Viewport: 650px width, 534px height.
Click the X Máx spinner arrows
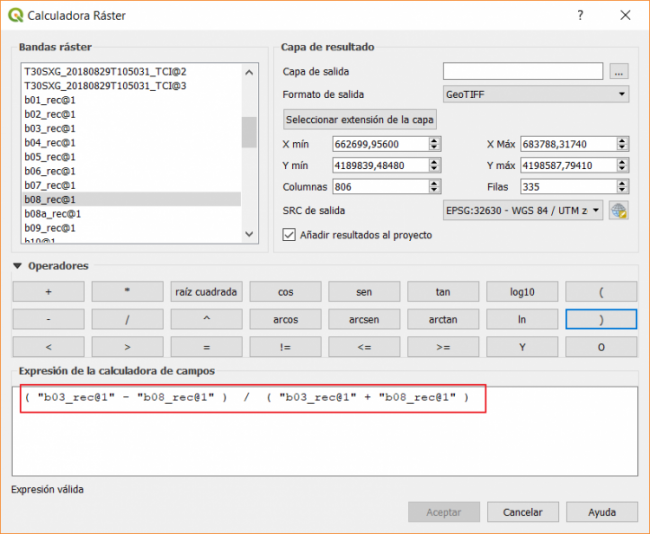[x=622, y=144]
